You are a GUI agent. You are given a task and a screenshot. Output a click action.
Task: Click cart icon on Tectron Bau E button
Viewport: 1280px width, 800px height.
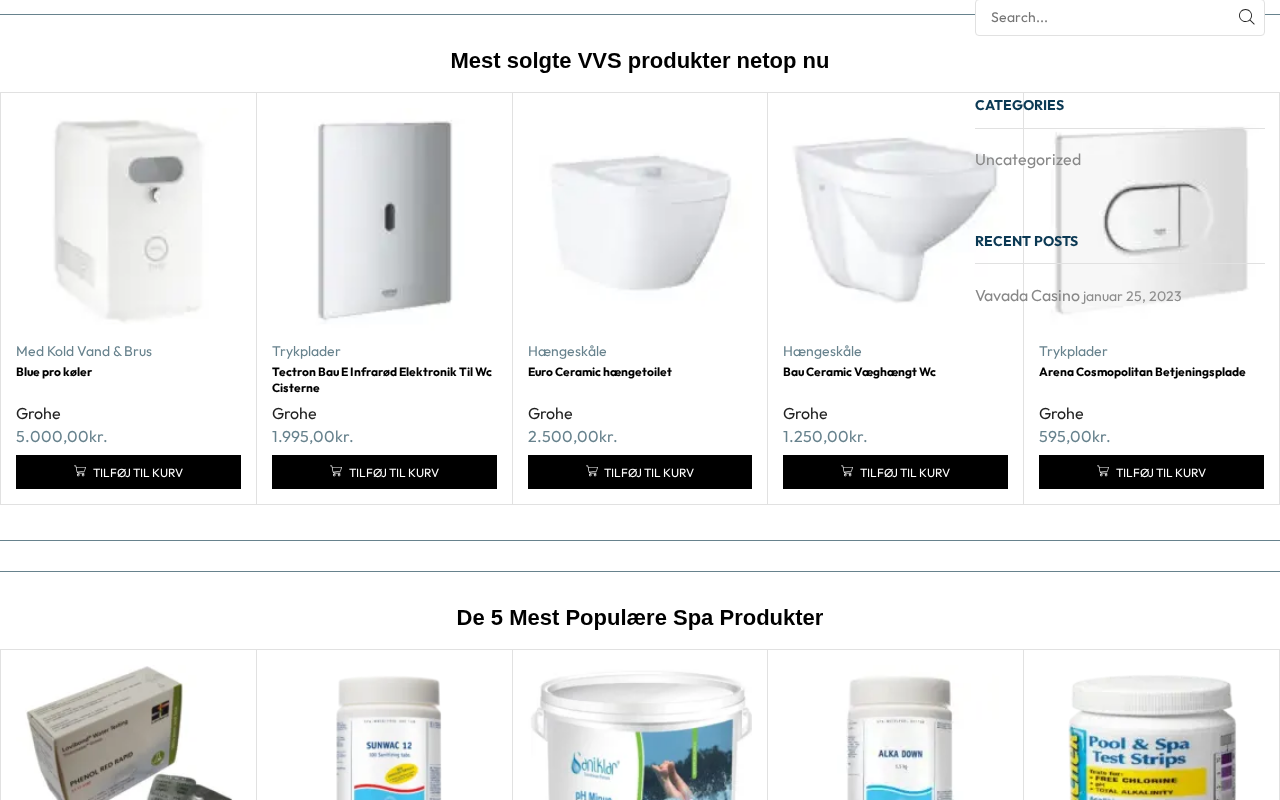(336, 471)
